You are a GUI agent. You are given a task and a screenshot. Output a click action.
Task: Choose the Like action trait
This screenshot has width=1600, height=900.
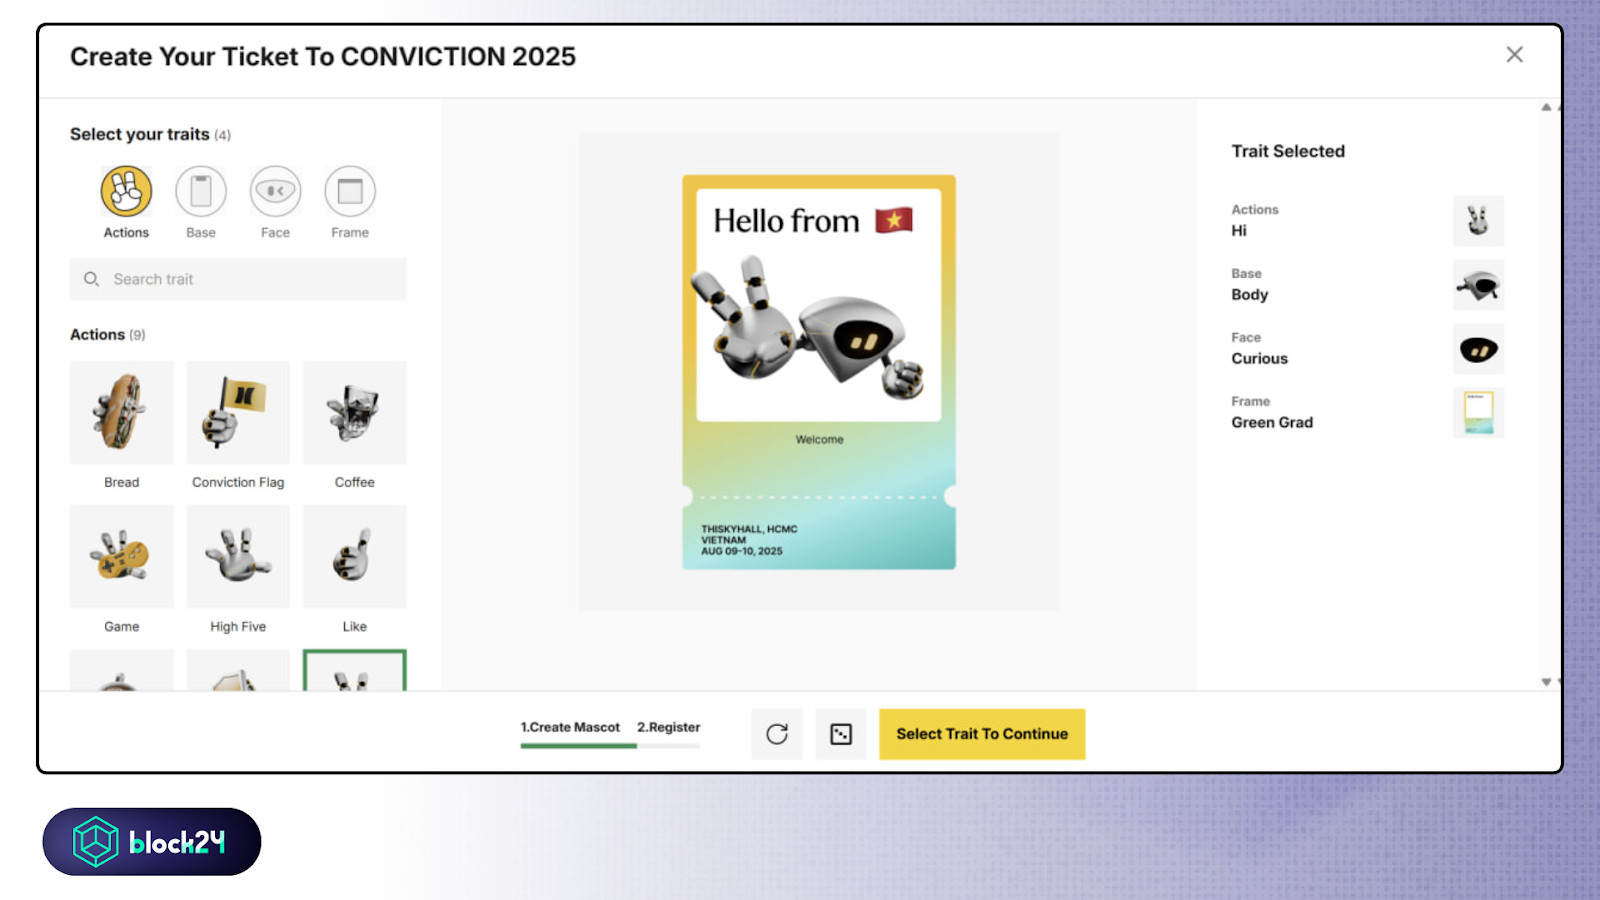point(355,556)
